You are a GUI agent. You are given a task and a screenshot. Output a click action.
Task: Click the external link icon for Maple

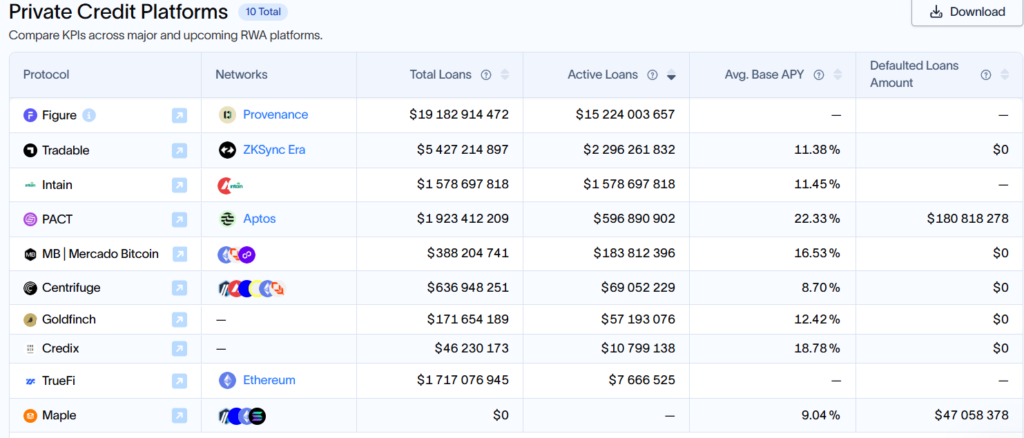[179, 416]
